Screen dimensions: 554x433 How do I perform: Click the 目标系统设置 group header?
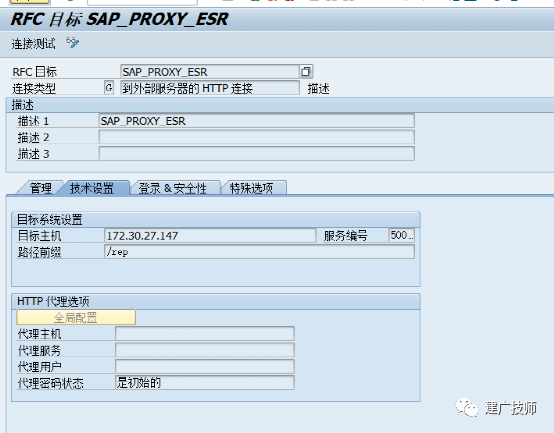(216, 220)
